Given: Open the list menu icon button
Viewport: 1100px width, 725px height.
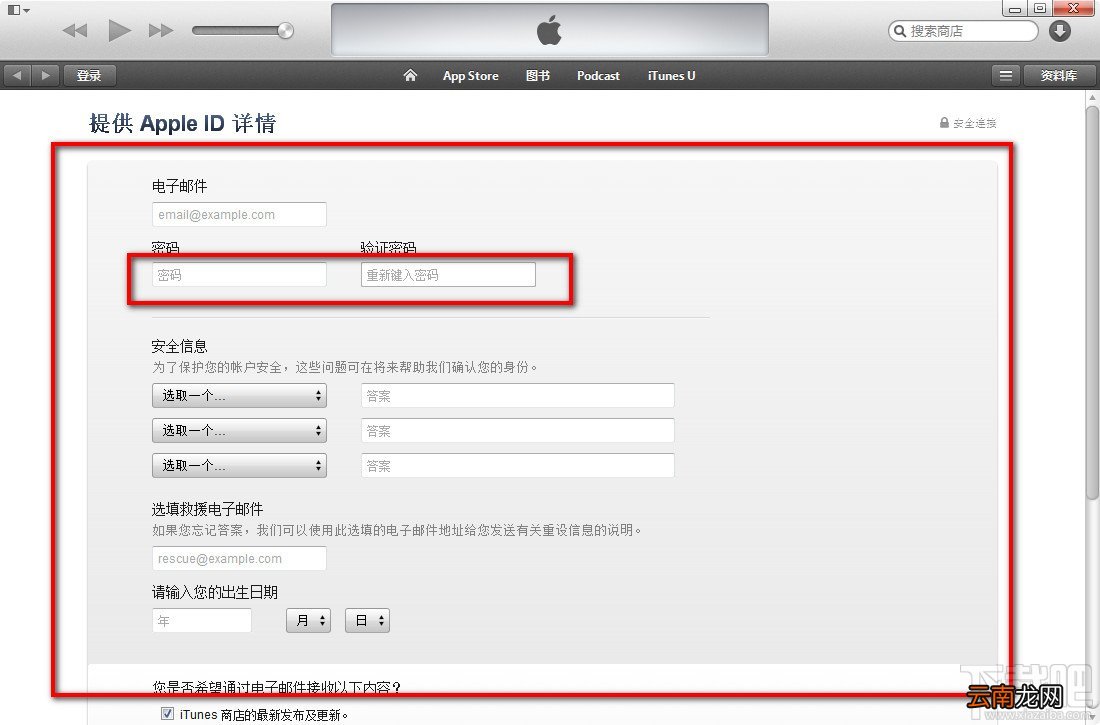Looking at the screenshot, I should [x=1005, y=75].
